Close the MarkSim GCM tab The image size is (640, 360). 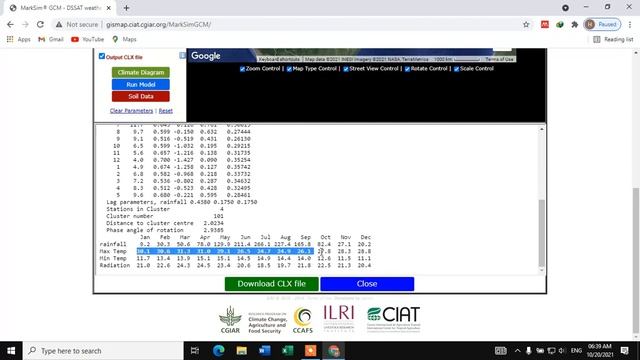click(x=109, y=8)
